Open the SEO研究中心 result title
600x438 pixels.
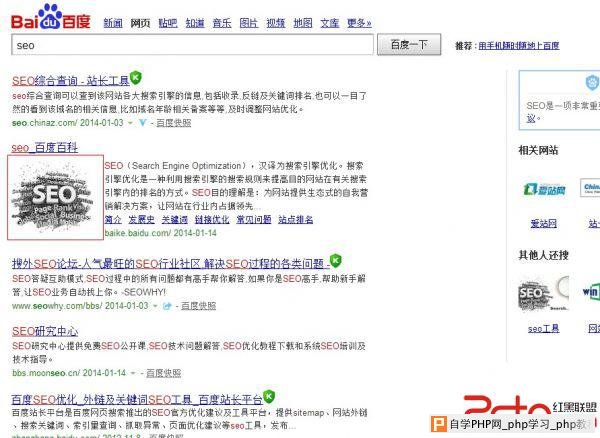(45, 331)
